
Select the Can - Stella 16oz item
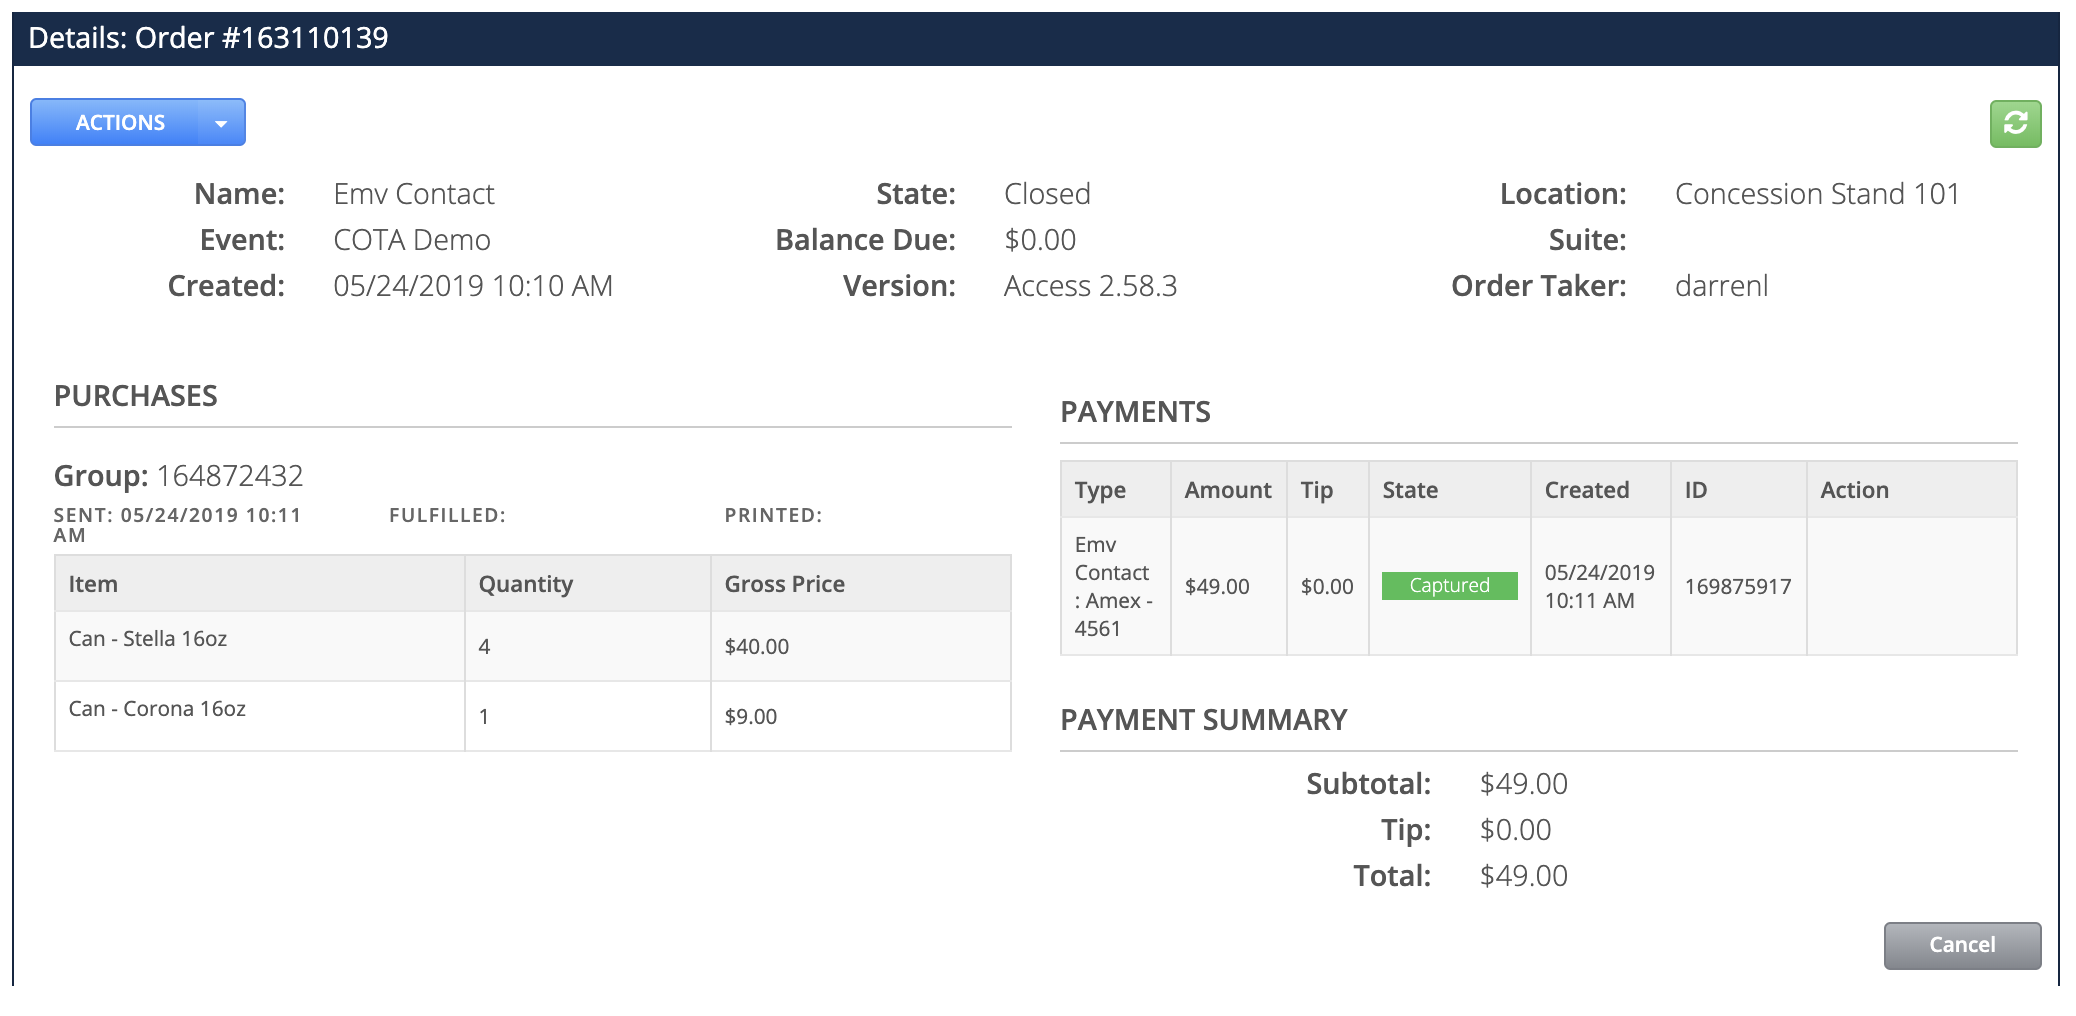[x=148, y=639]
